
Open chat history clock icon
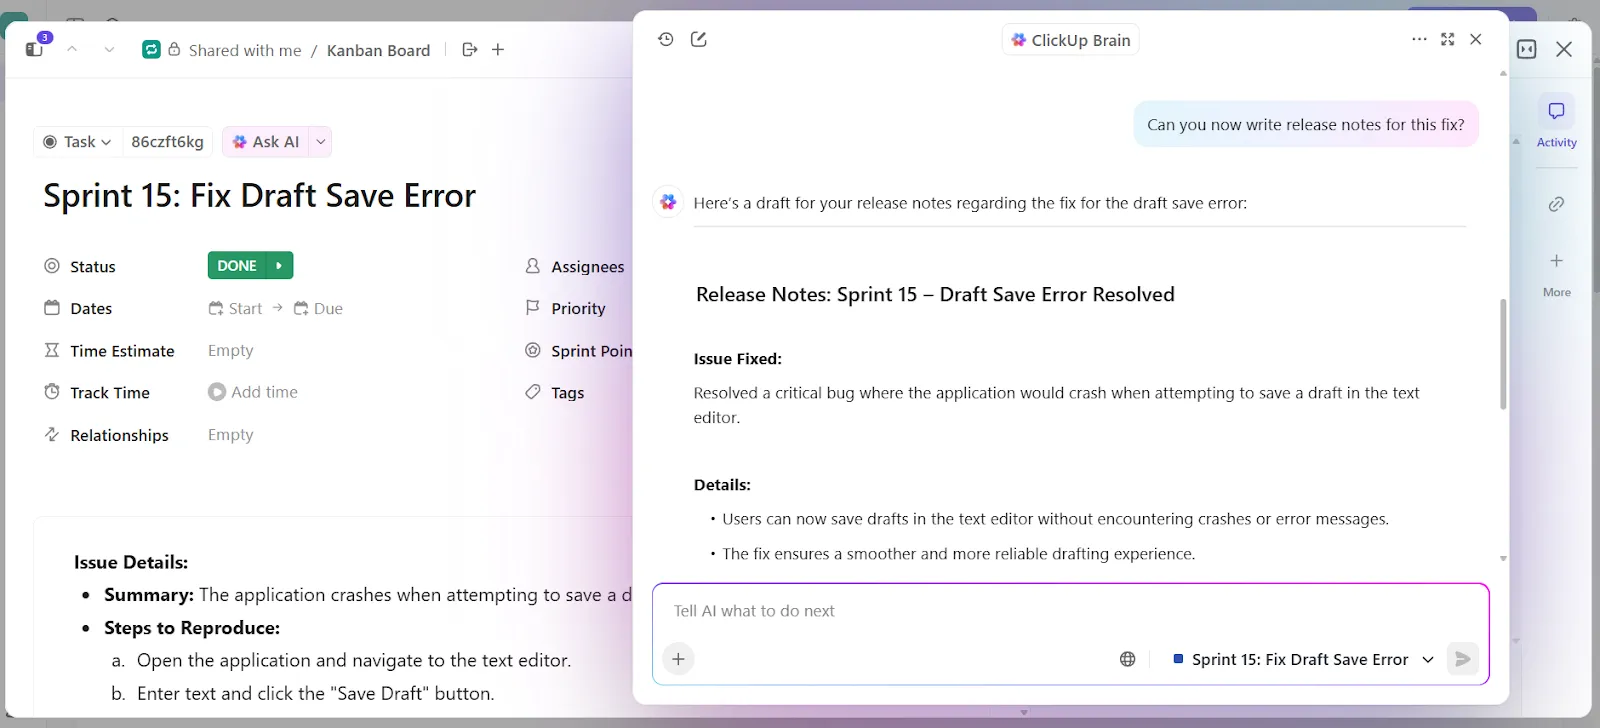pos(666,39)
